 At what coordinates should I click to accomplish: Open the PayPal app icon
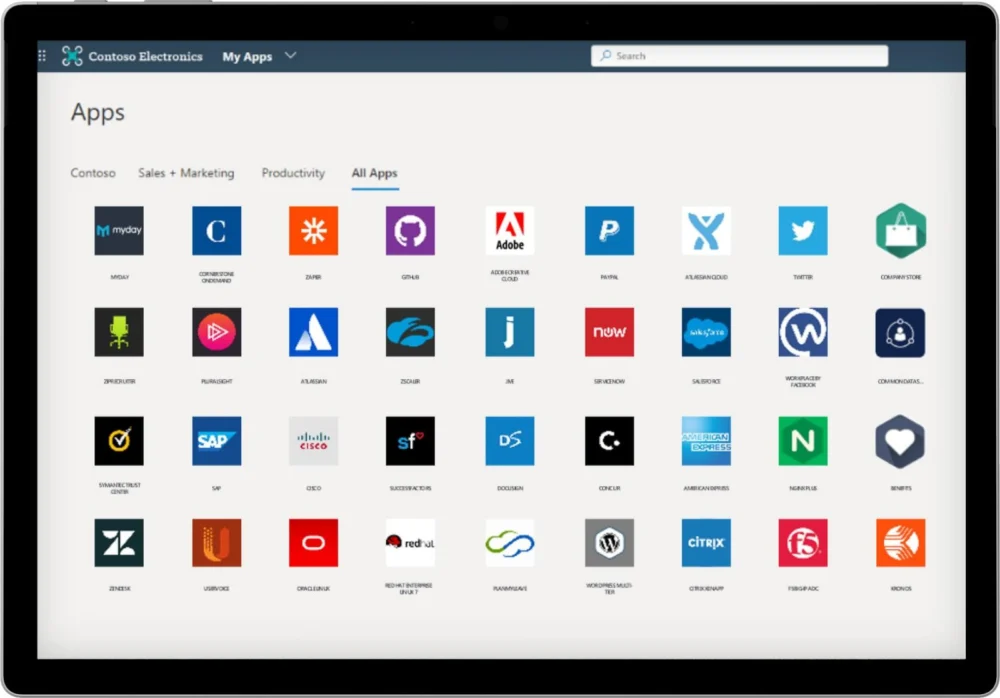[609, 231]
